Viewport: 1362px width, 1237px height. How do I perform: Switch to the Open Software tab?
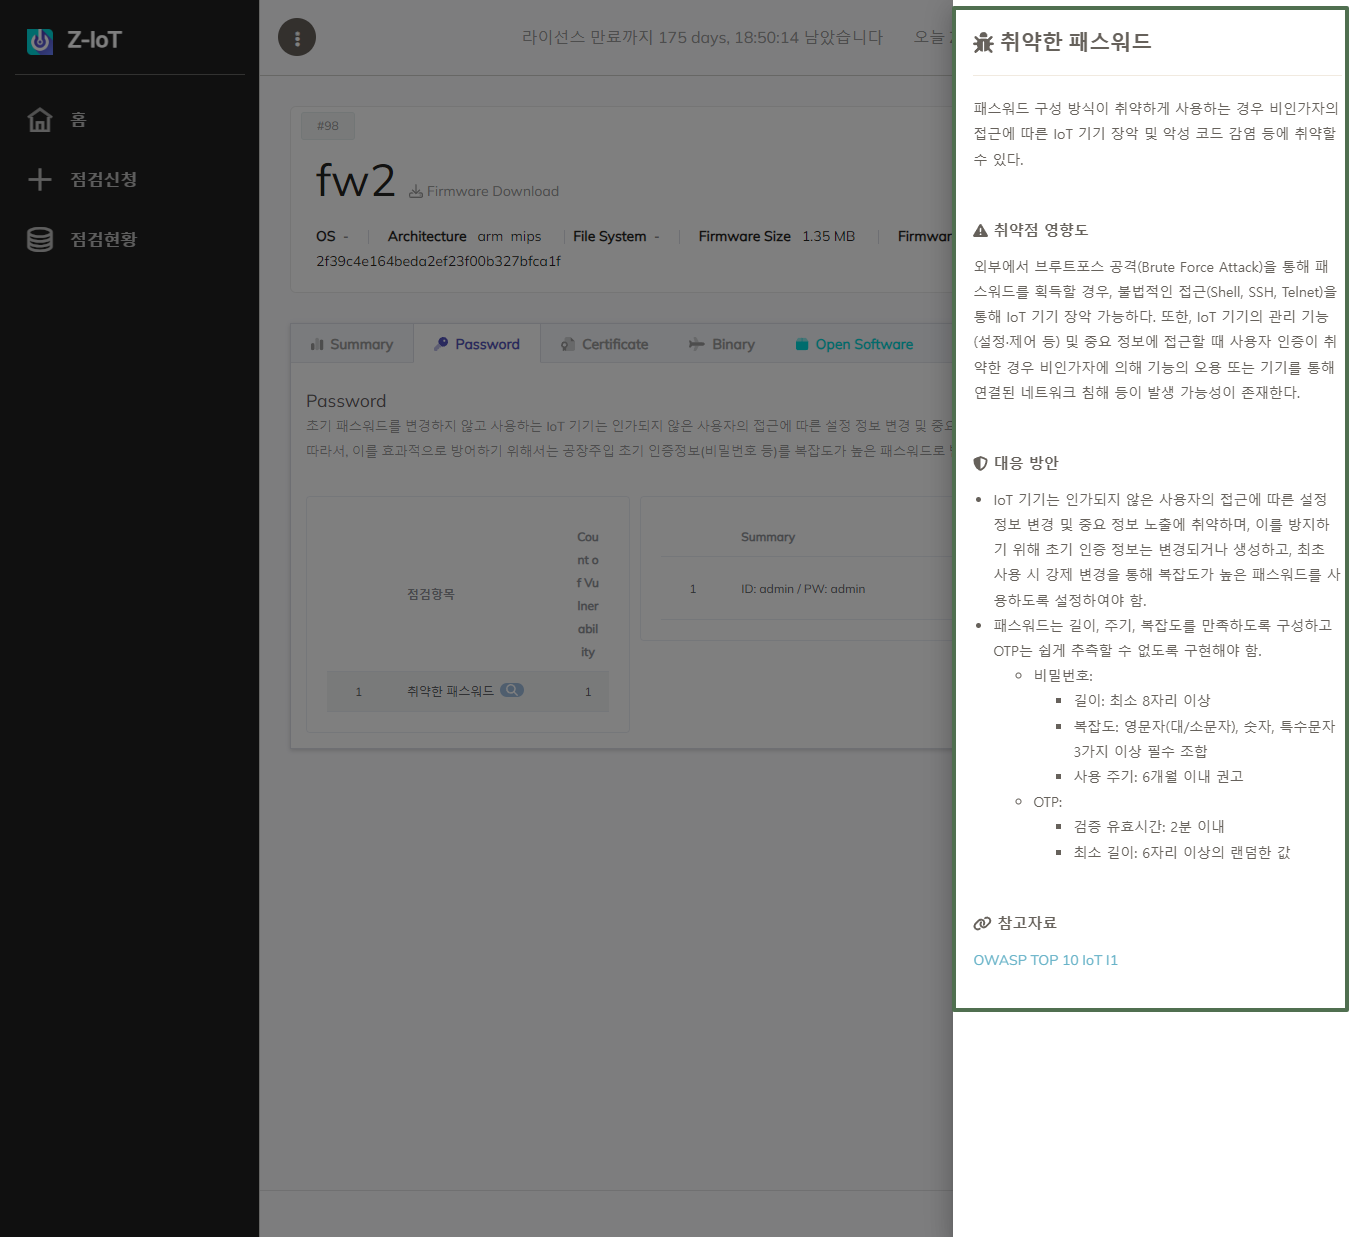pos(855,344)
